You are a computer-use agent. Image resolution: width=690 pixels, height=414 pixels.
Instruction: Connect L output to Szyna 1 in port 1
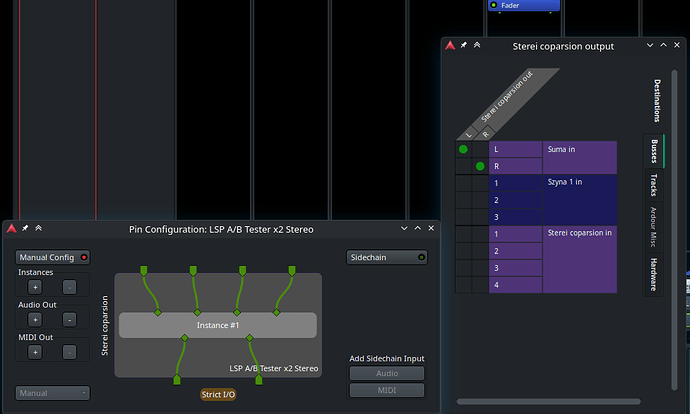pyautogui.click(x=463, y=183)
